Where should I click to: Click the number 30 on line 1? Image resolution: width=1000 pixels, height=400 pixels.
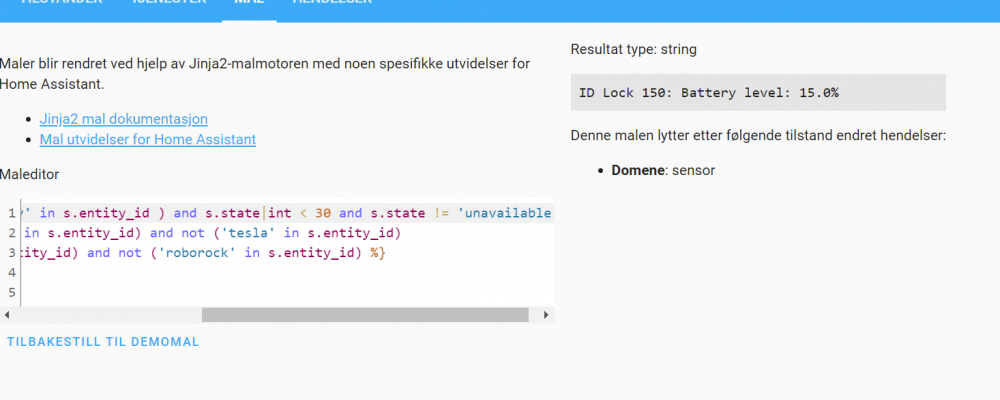tap(323, 213)
